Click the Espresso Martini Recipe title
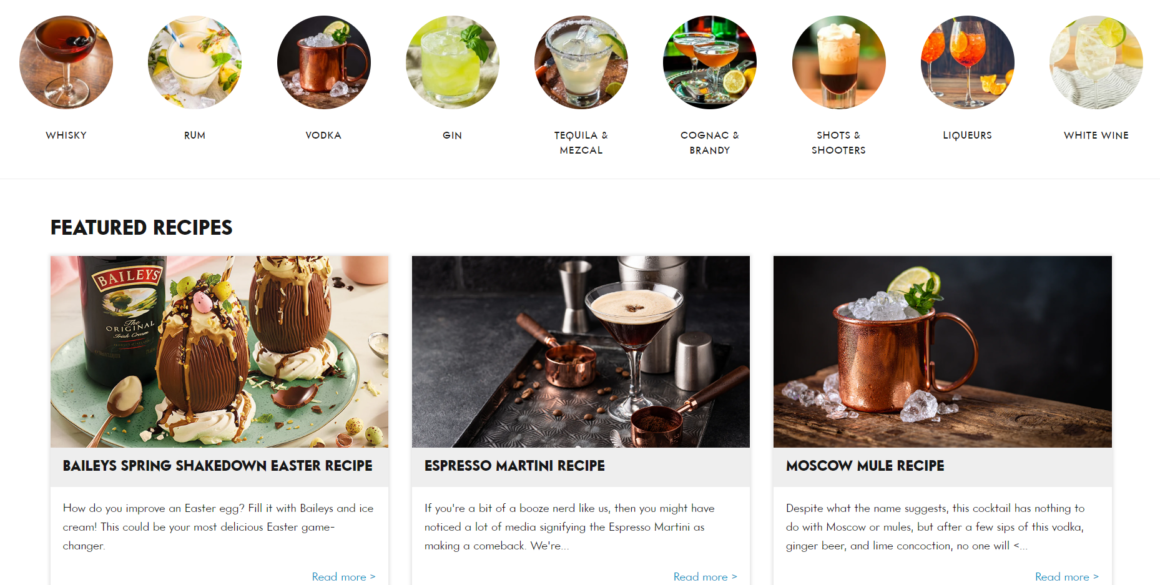The width and height of the screenshot is (1160, 585). click(514, 466)
